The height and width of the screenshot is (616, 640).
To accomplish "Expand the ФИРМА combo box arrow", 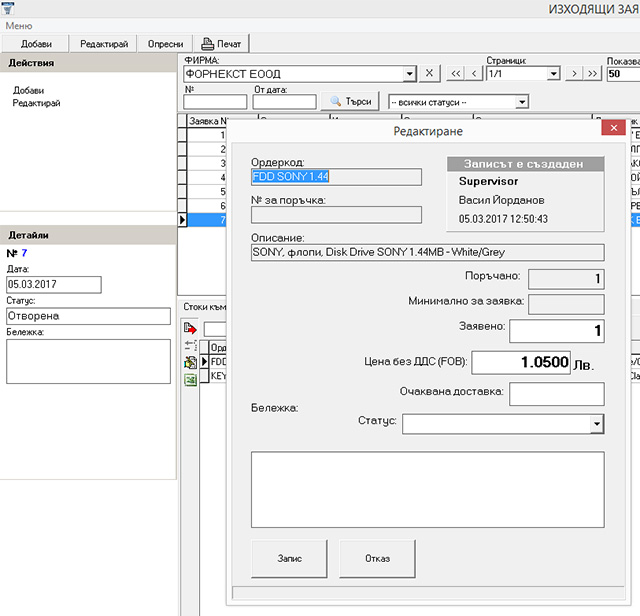I will click(x=409, y=74).
